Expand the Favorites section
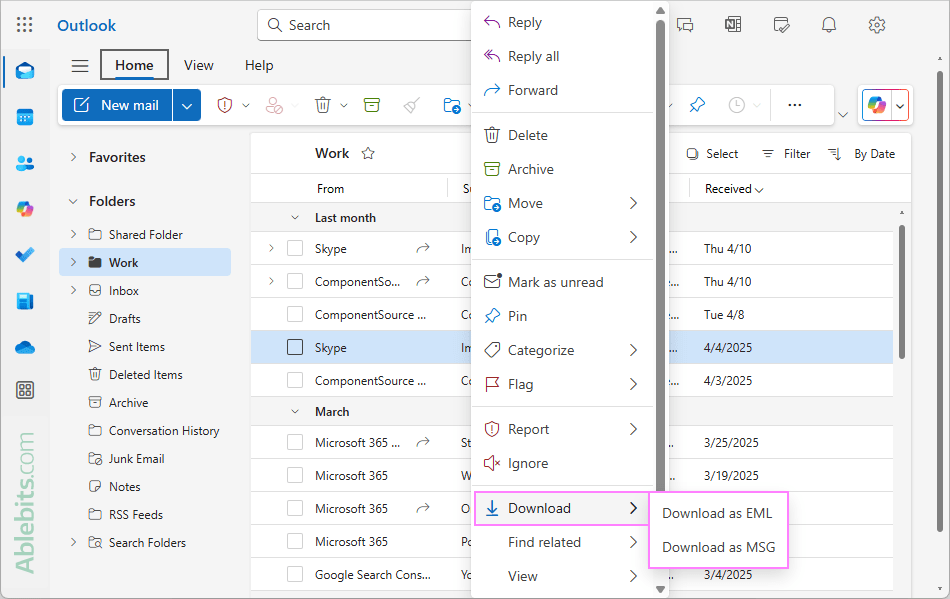 pyautogui.click(x=73, y=157)
